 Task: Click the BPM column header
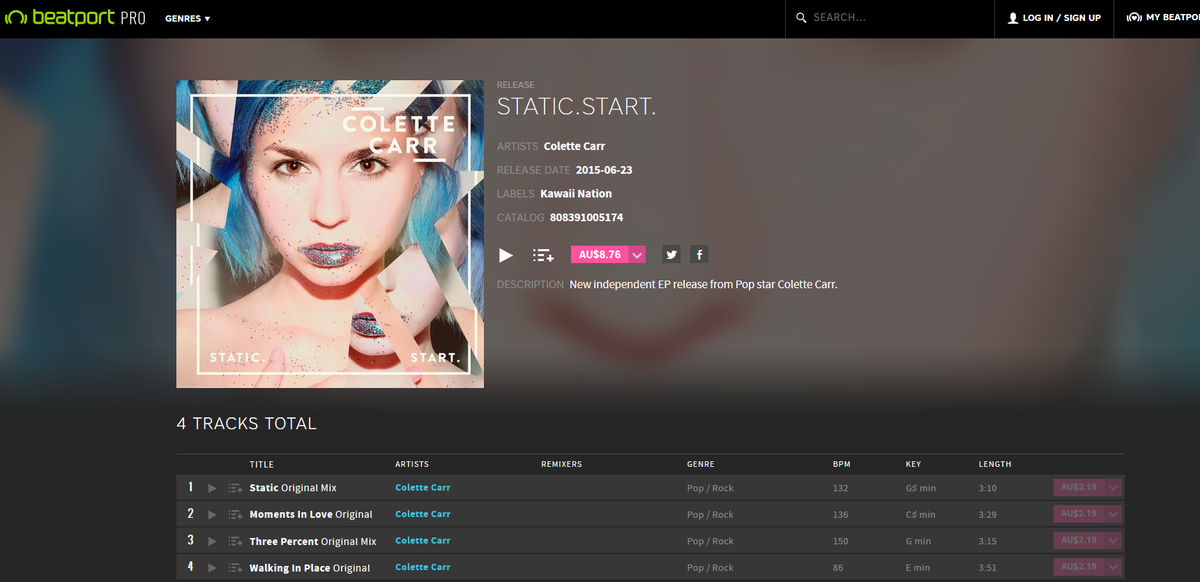point(841,464)
